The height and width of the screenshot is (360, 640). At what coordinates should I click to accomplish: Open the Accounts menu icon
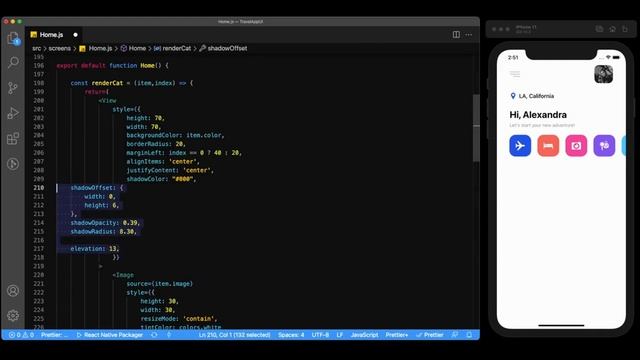tap(13, 291)
